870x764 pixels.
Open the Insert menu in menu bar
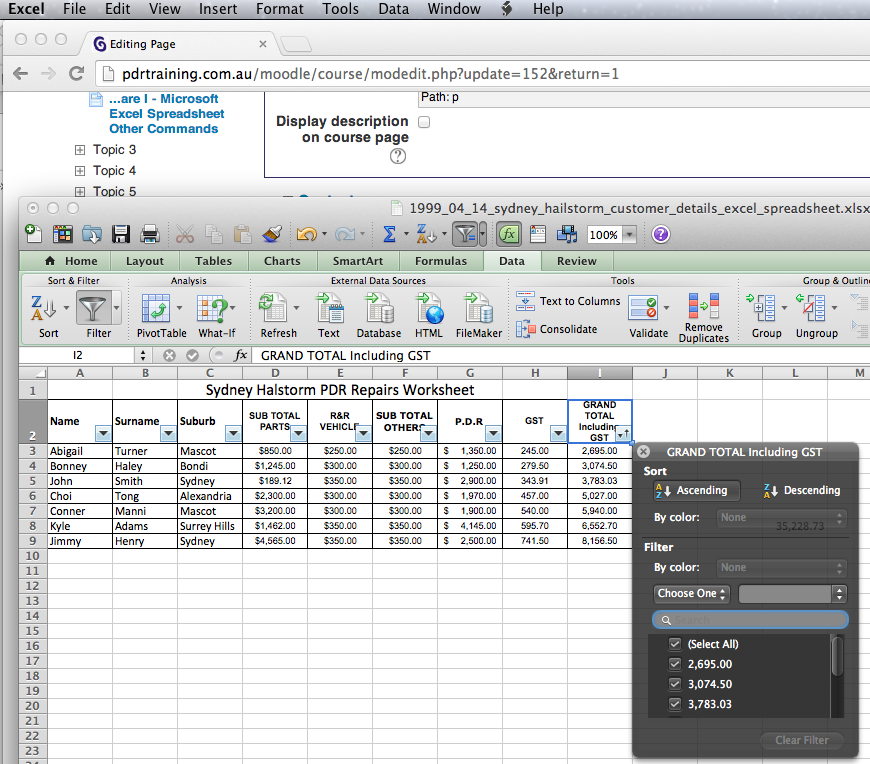pos(218,9)
